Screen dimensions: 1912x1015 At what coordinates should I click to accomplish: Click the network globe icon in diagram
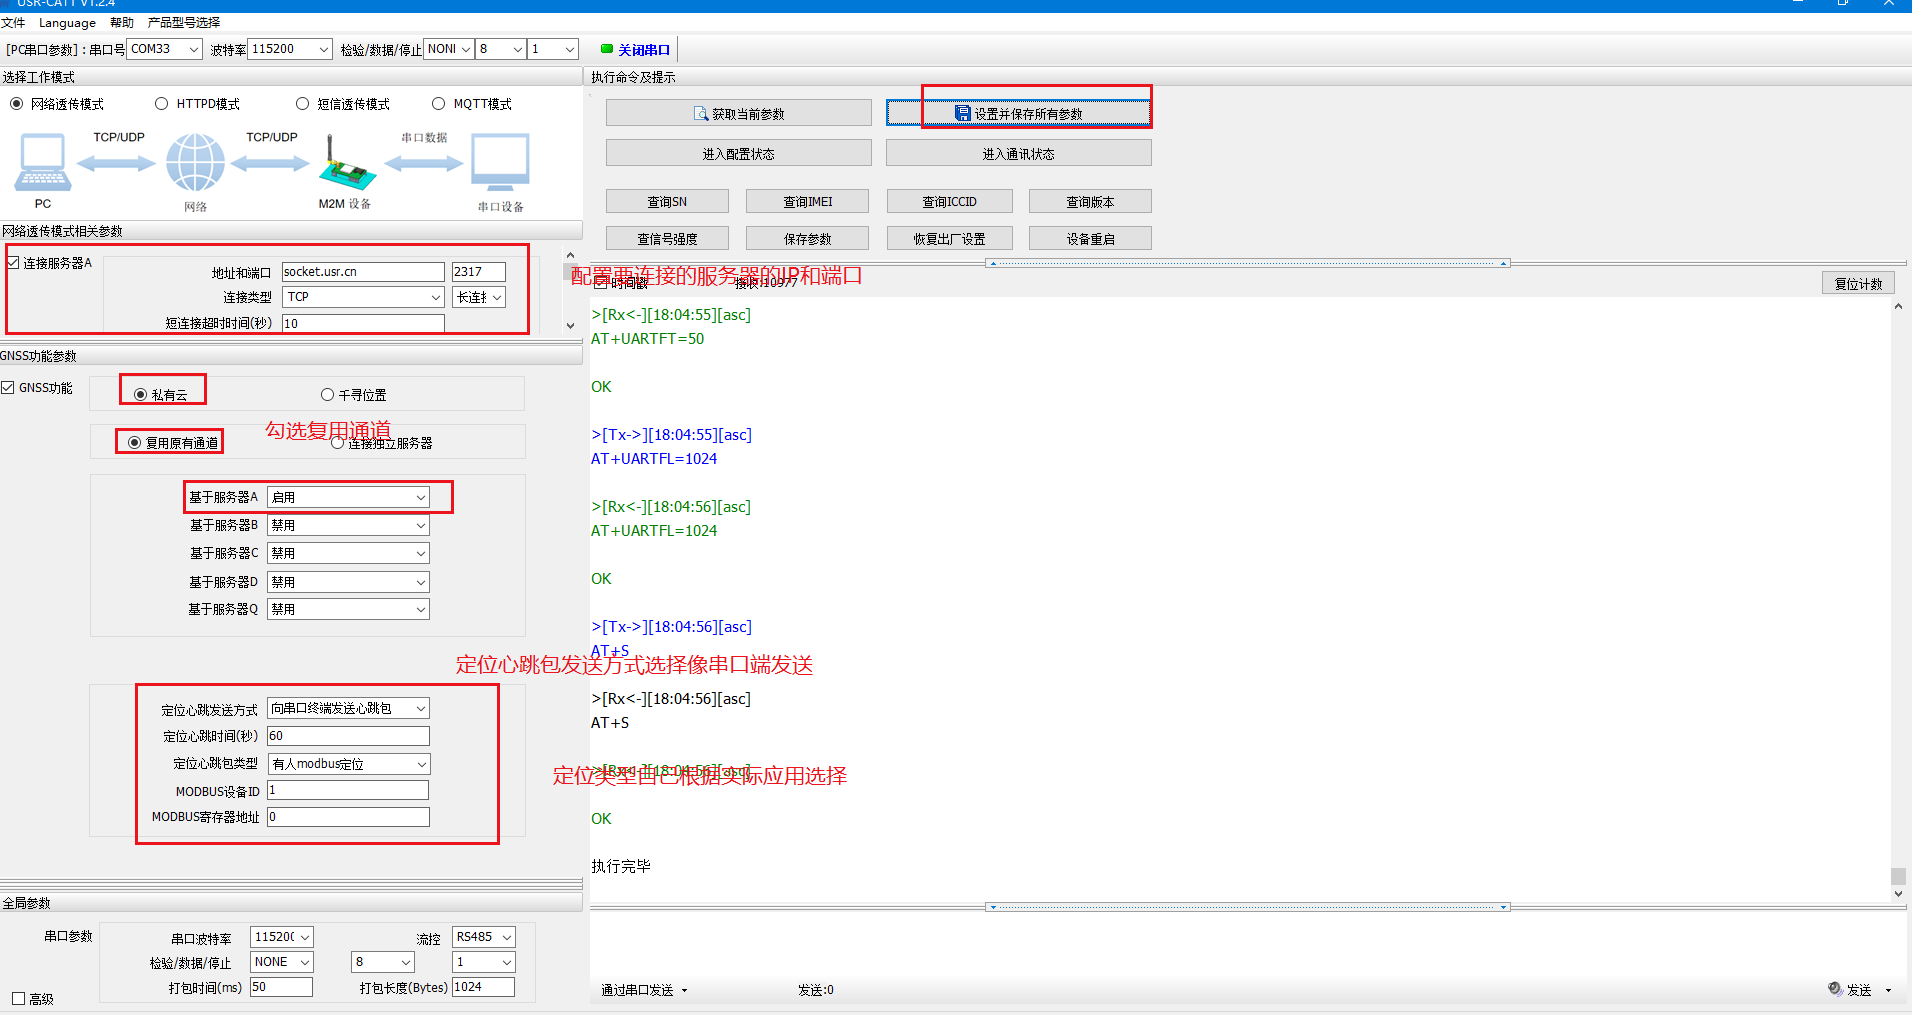click(195, 163)
